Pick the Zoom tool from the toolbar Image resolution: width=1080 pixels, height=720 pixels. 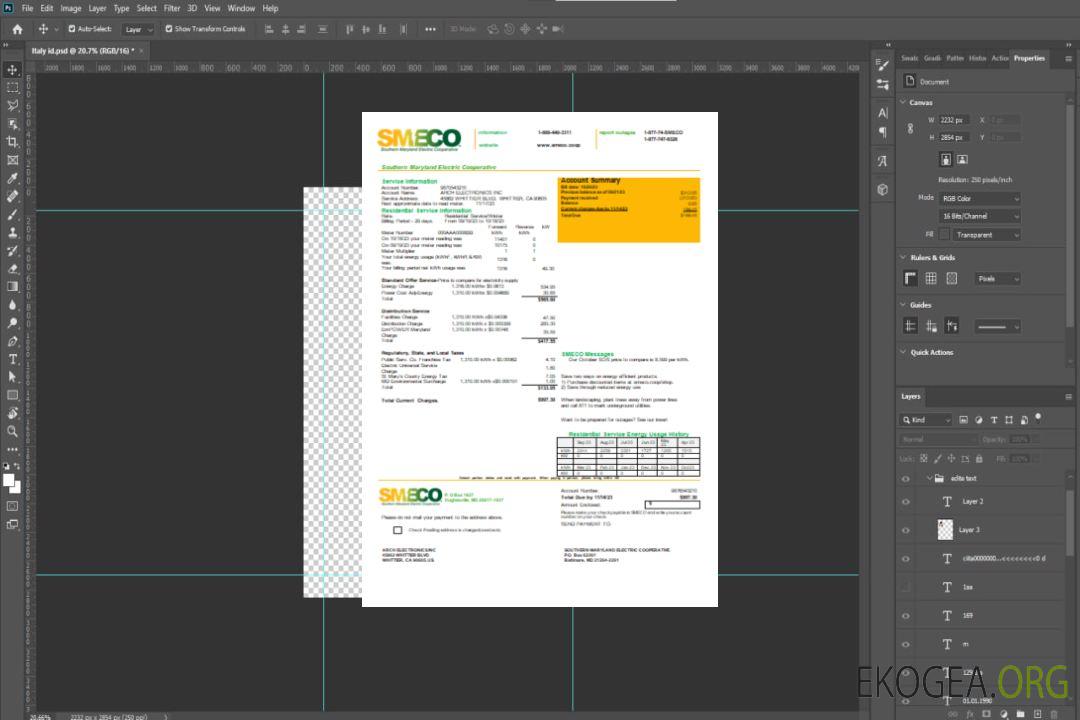pos(13,431)
